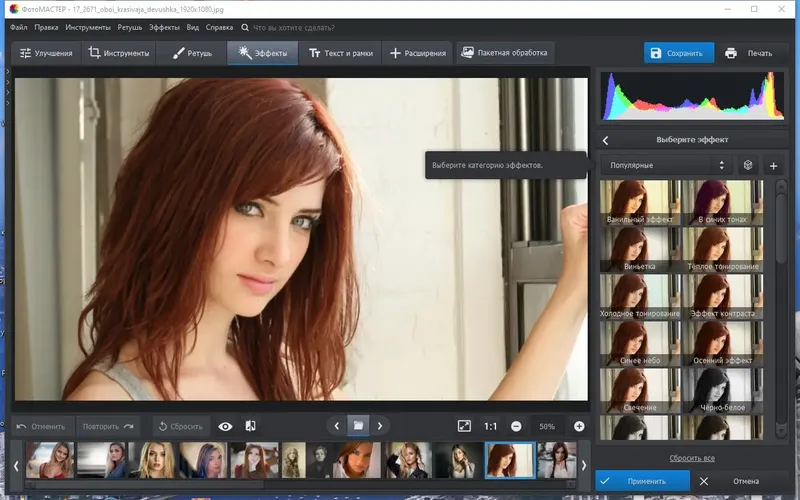Click the Сбросить все link

tap(692, 458)
